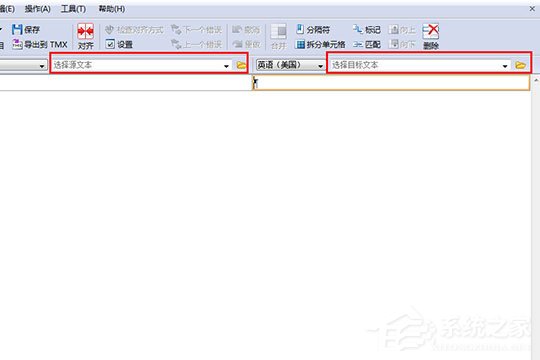
Task: Click the first source text cell
Action: click(x=126, y=83)
